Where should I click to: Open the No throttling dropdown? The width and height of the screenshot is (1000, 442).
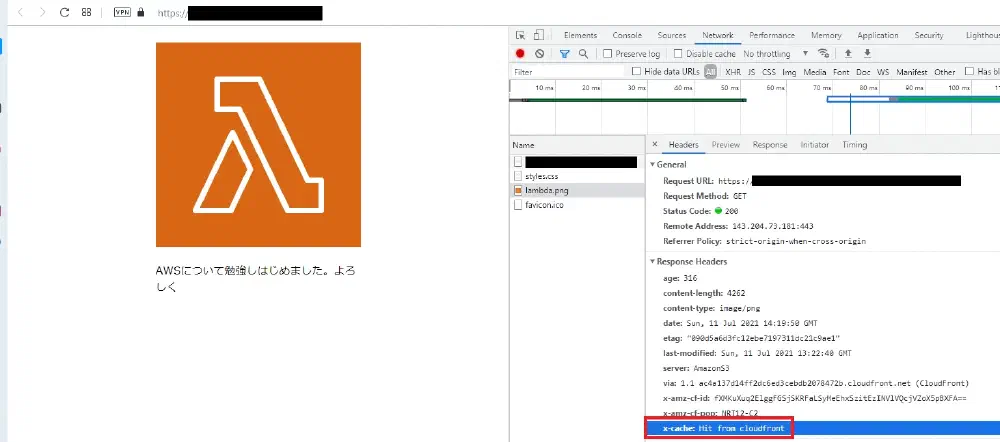coord(776,54)
